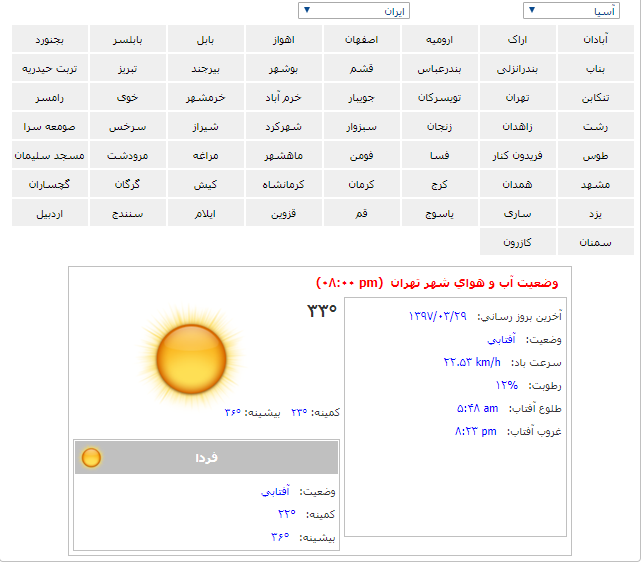Select خرم آباد city
This screenshot has width=642, height=563.
(x=284, y=97)
